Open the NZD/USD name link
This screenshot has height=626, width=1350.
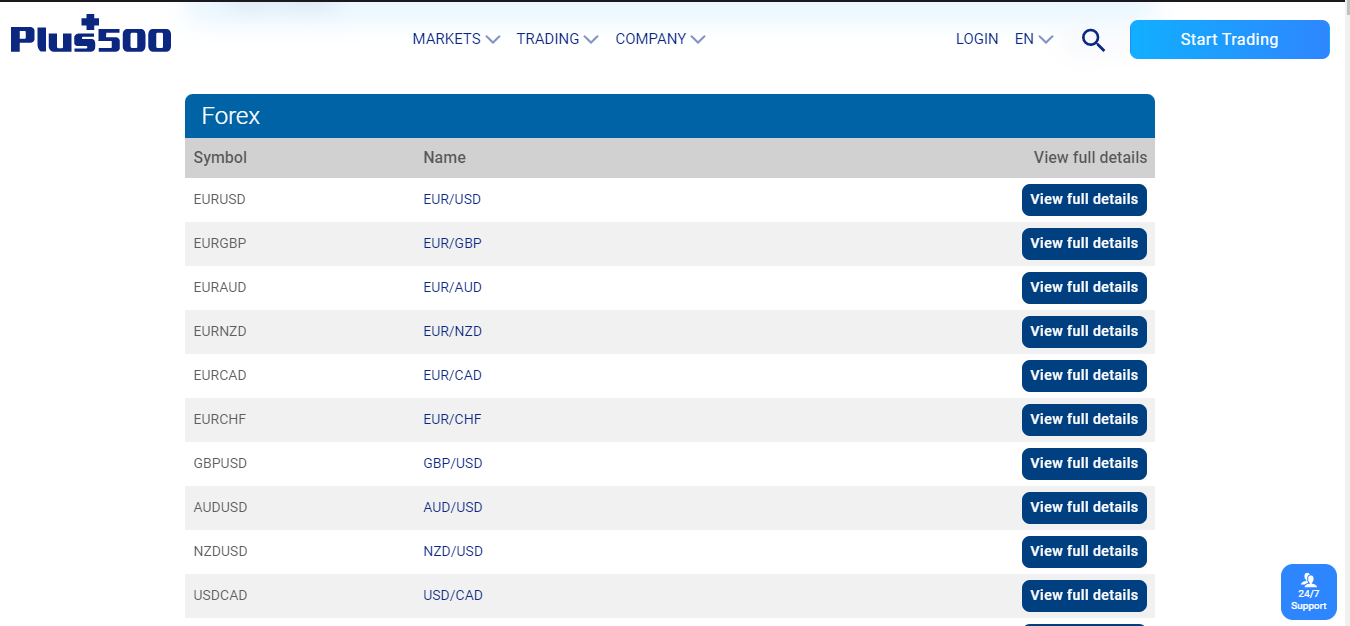[453, 551]
